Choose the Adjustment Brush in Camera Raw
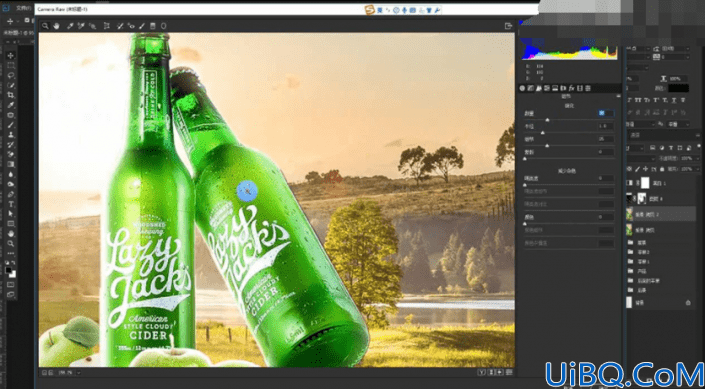This screenshot has height=389, width=705. [x=142, y=26]
